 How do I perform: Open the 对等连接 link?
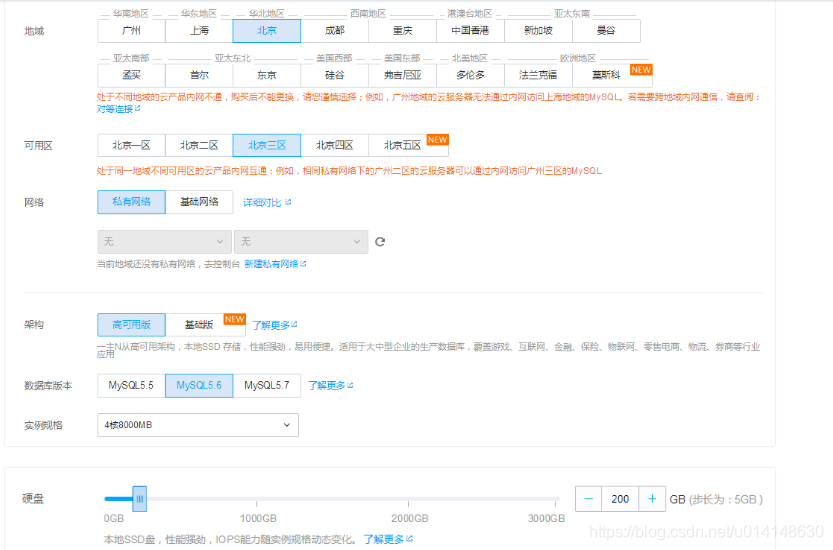[118, 109]
